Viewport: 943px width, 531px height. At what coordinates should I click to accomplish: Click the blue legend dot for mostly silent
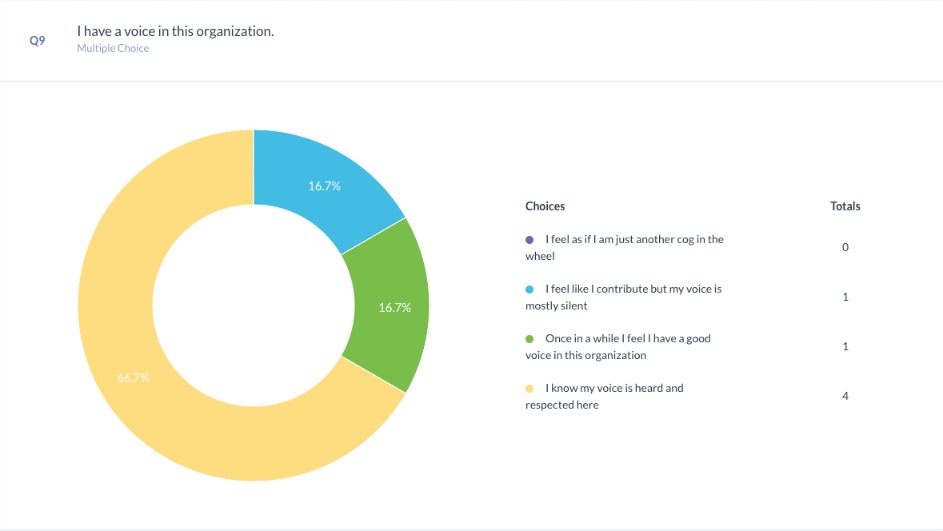tap(530, 289)
